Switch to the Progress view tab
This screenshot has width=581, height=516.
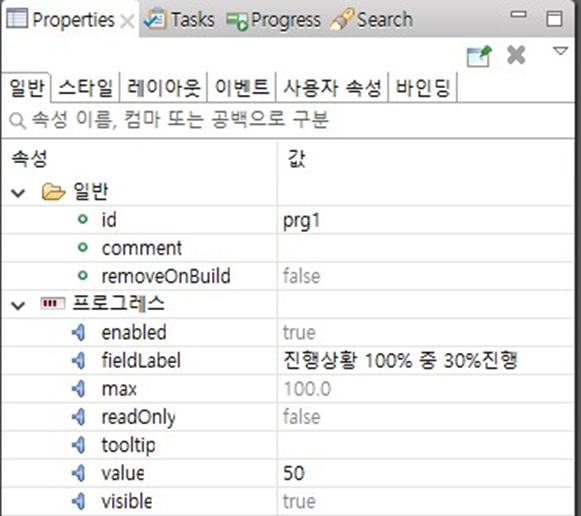coord(273,19)
